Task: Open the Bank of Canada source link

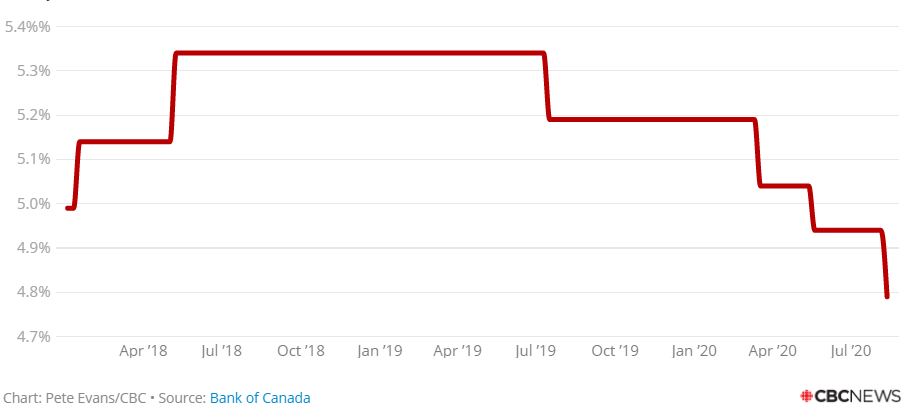Action: tap(260, 398)
